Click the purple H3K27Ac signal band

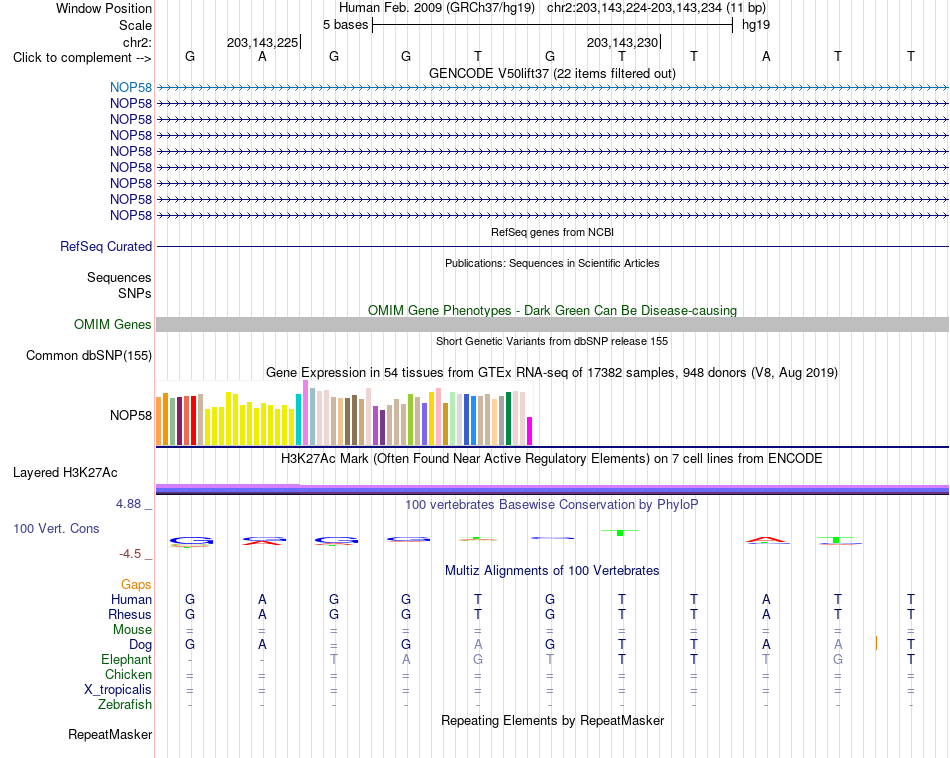[552, 489]
